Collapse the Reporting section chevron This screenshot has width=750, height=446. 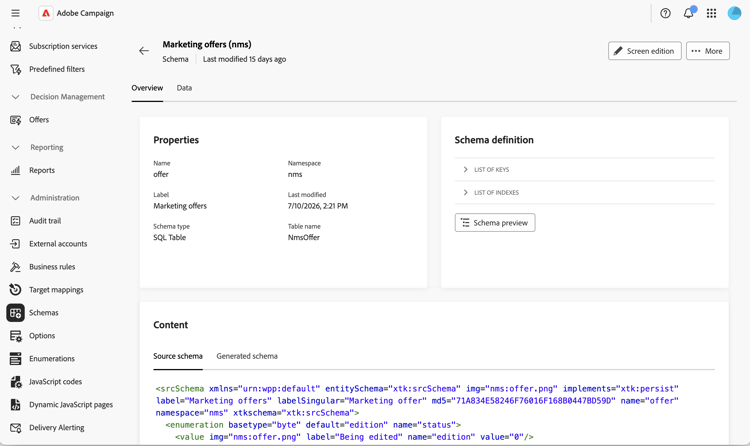[x=15, y=147]
